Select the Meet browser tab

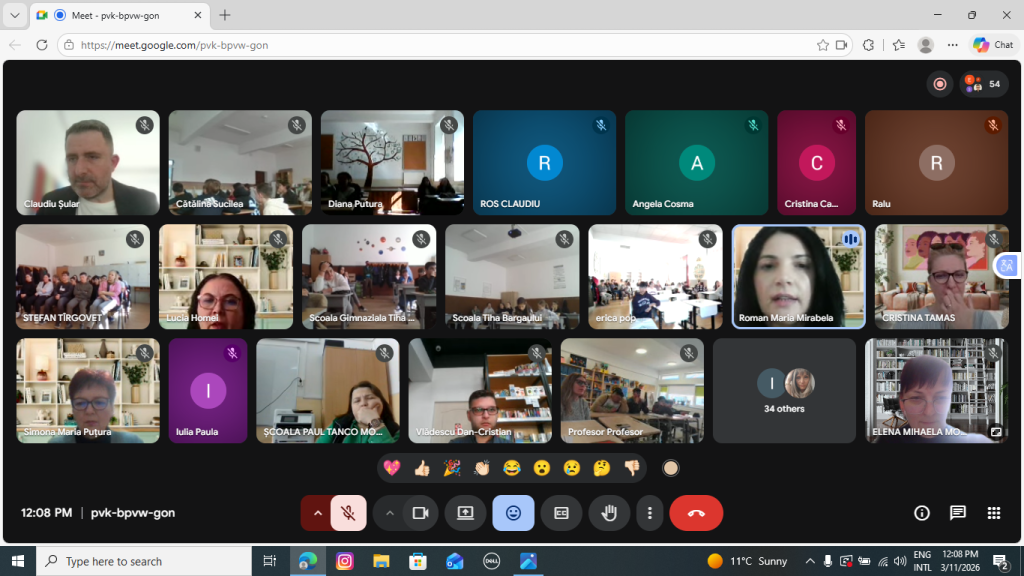coord(120,15)
